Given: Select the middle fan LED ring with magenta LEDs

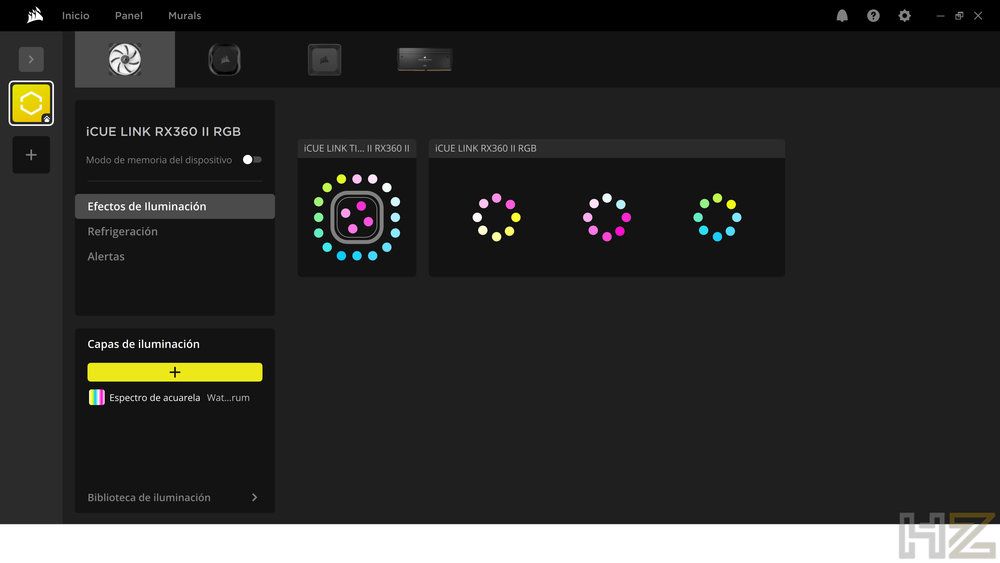Looking at the screenshot, I should click(607, 217).
